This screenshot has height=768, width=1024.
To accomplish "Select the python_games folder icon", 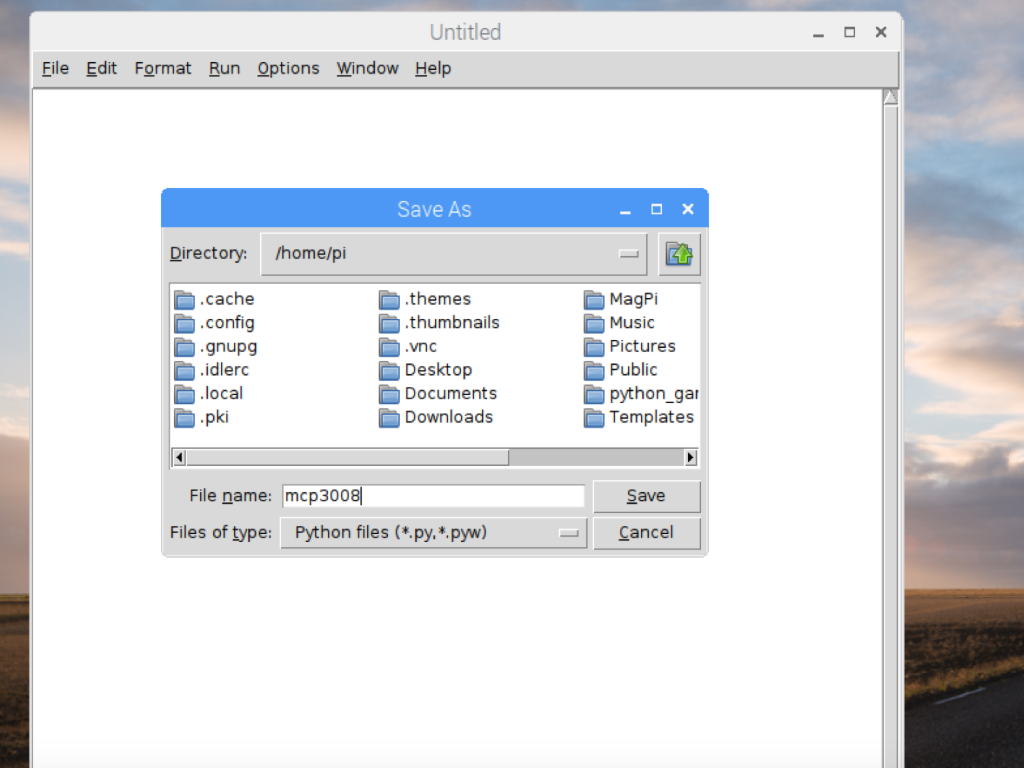I will (x=594, y=394).
